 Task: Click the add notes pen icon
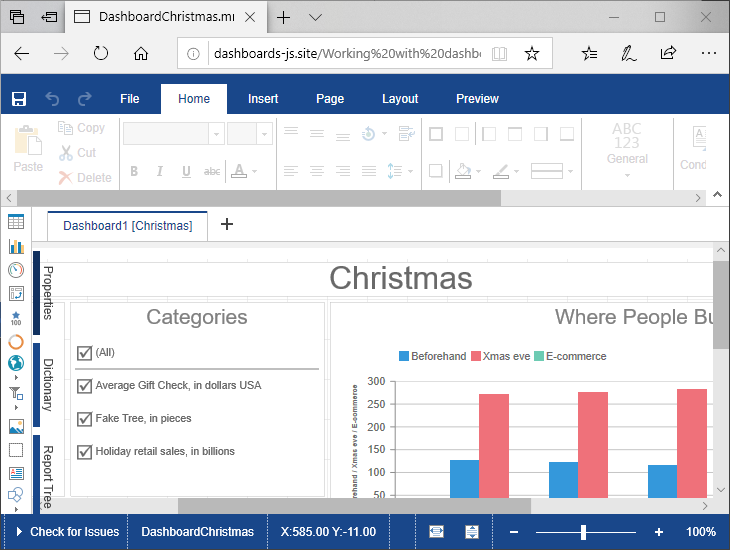(629, 54)
